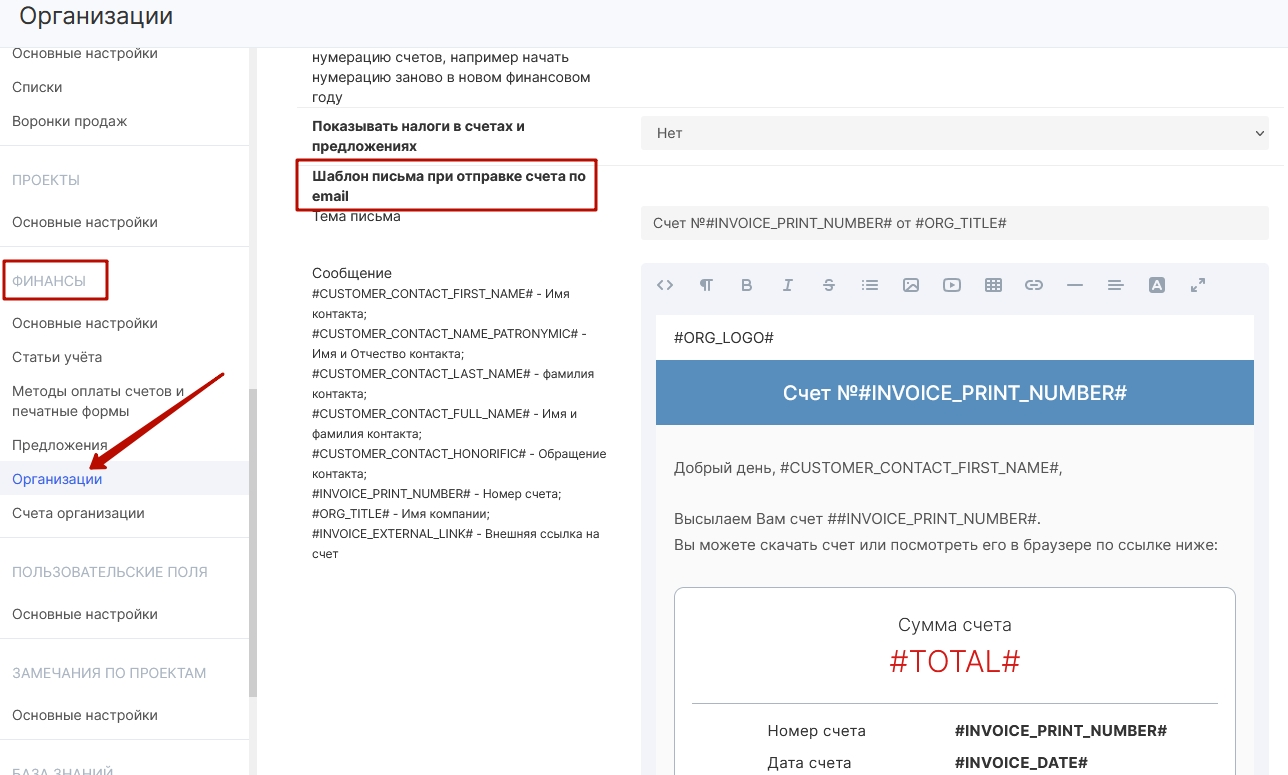This screenshot has width=1288, height=775.
Task: Click the Дата счета row label in template
Action: point(810,763)
